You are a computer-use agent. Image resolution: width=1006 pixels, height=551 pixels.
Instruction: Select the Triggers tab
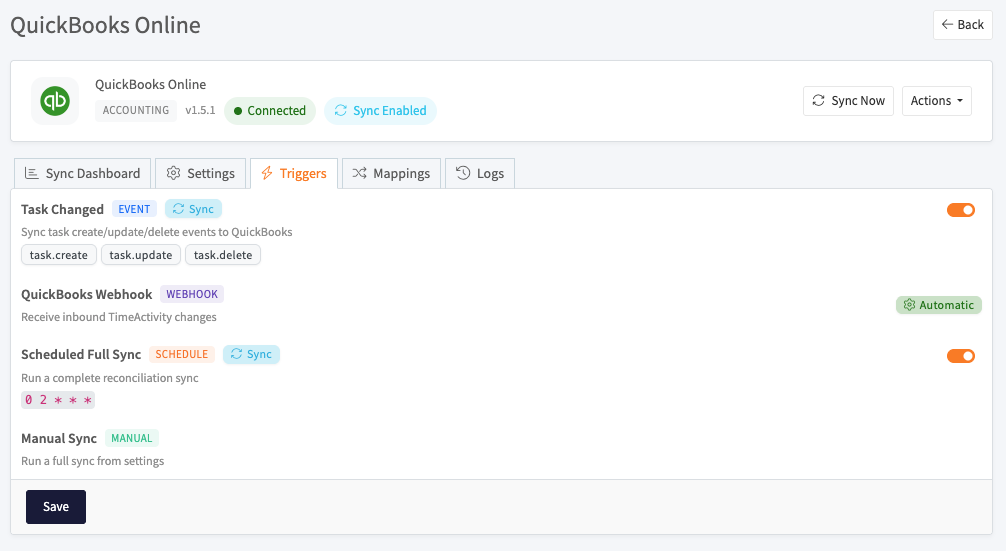pyautogui.click(x=294, y=173)
